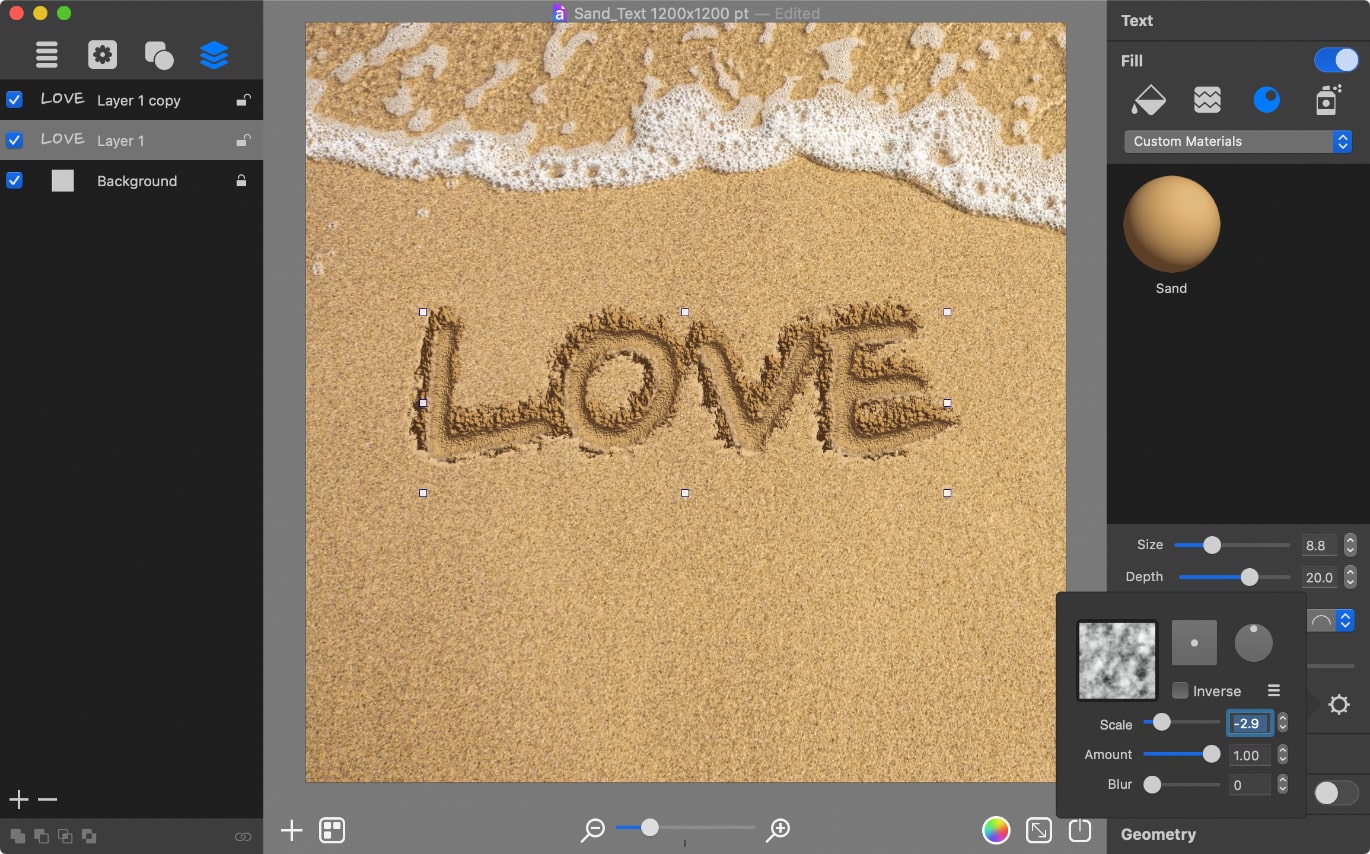This screenshot has width=1370, height=854.
Task: Open the gear settings icon in left sidebar
Action: pyautogui.click(x=102, y=55)
